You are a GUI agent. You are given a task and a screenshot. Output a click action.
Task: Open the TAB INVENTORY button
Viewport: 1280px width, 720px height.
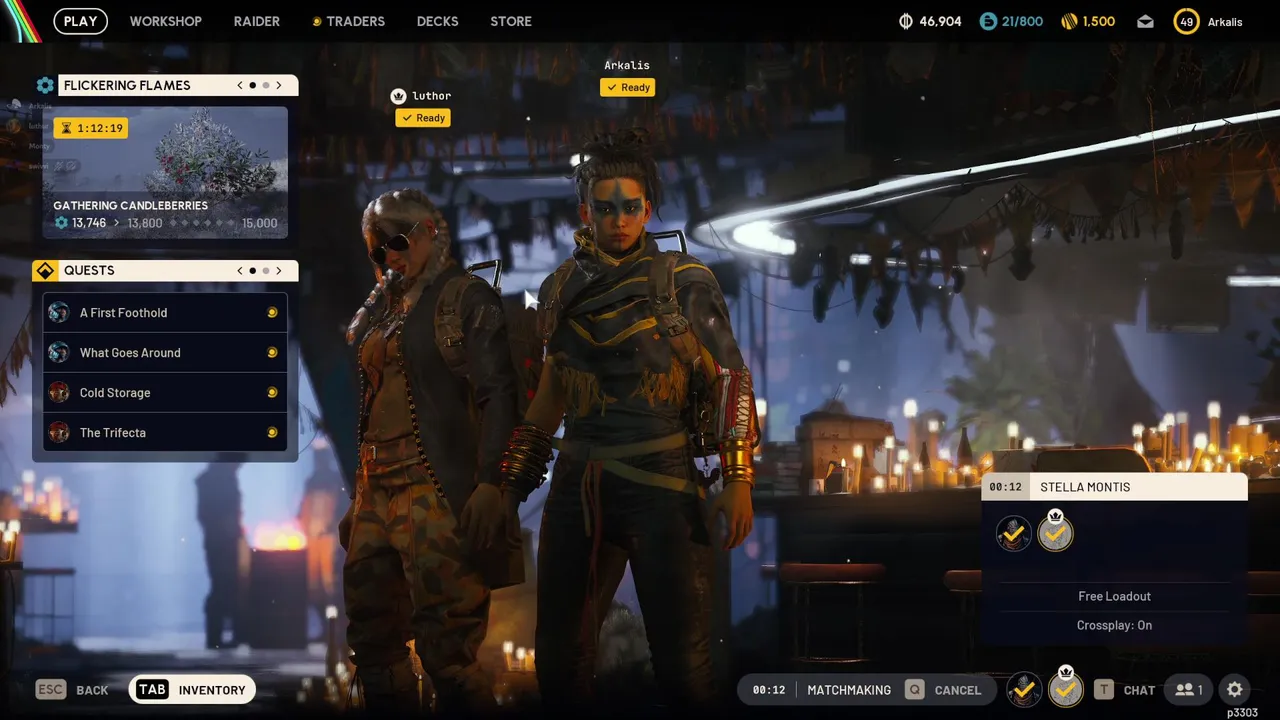192,690
